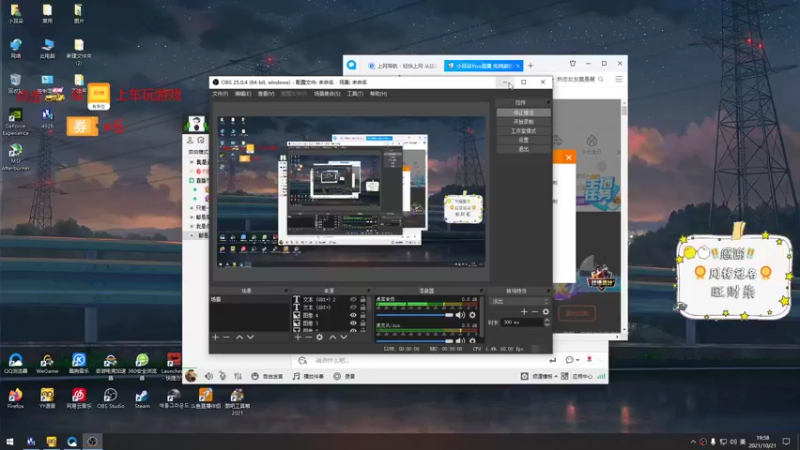Undock the Audio Mixer panel float icon
This screenshot has height=450, width=800.
[x=481, y=291]
